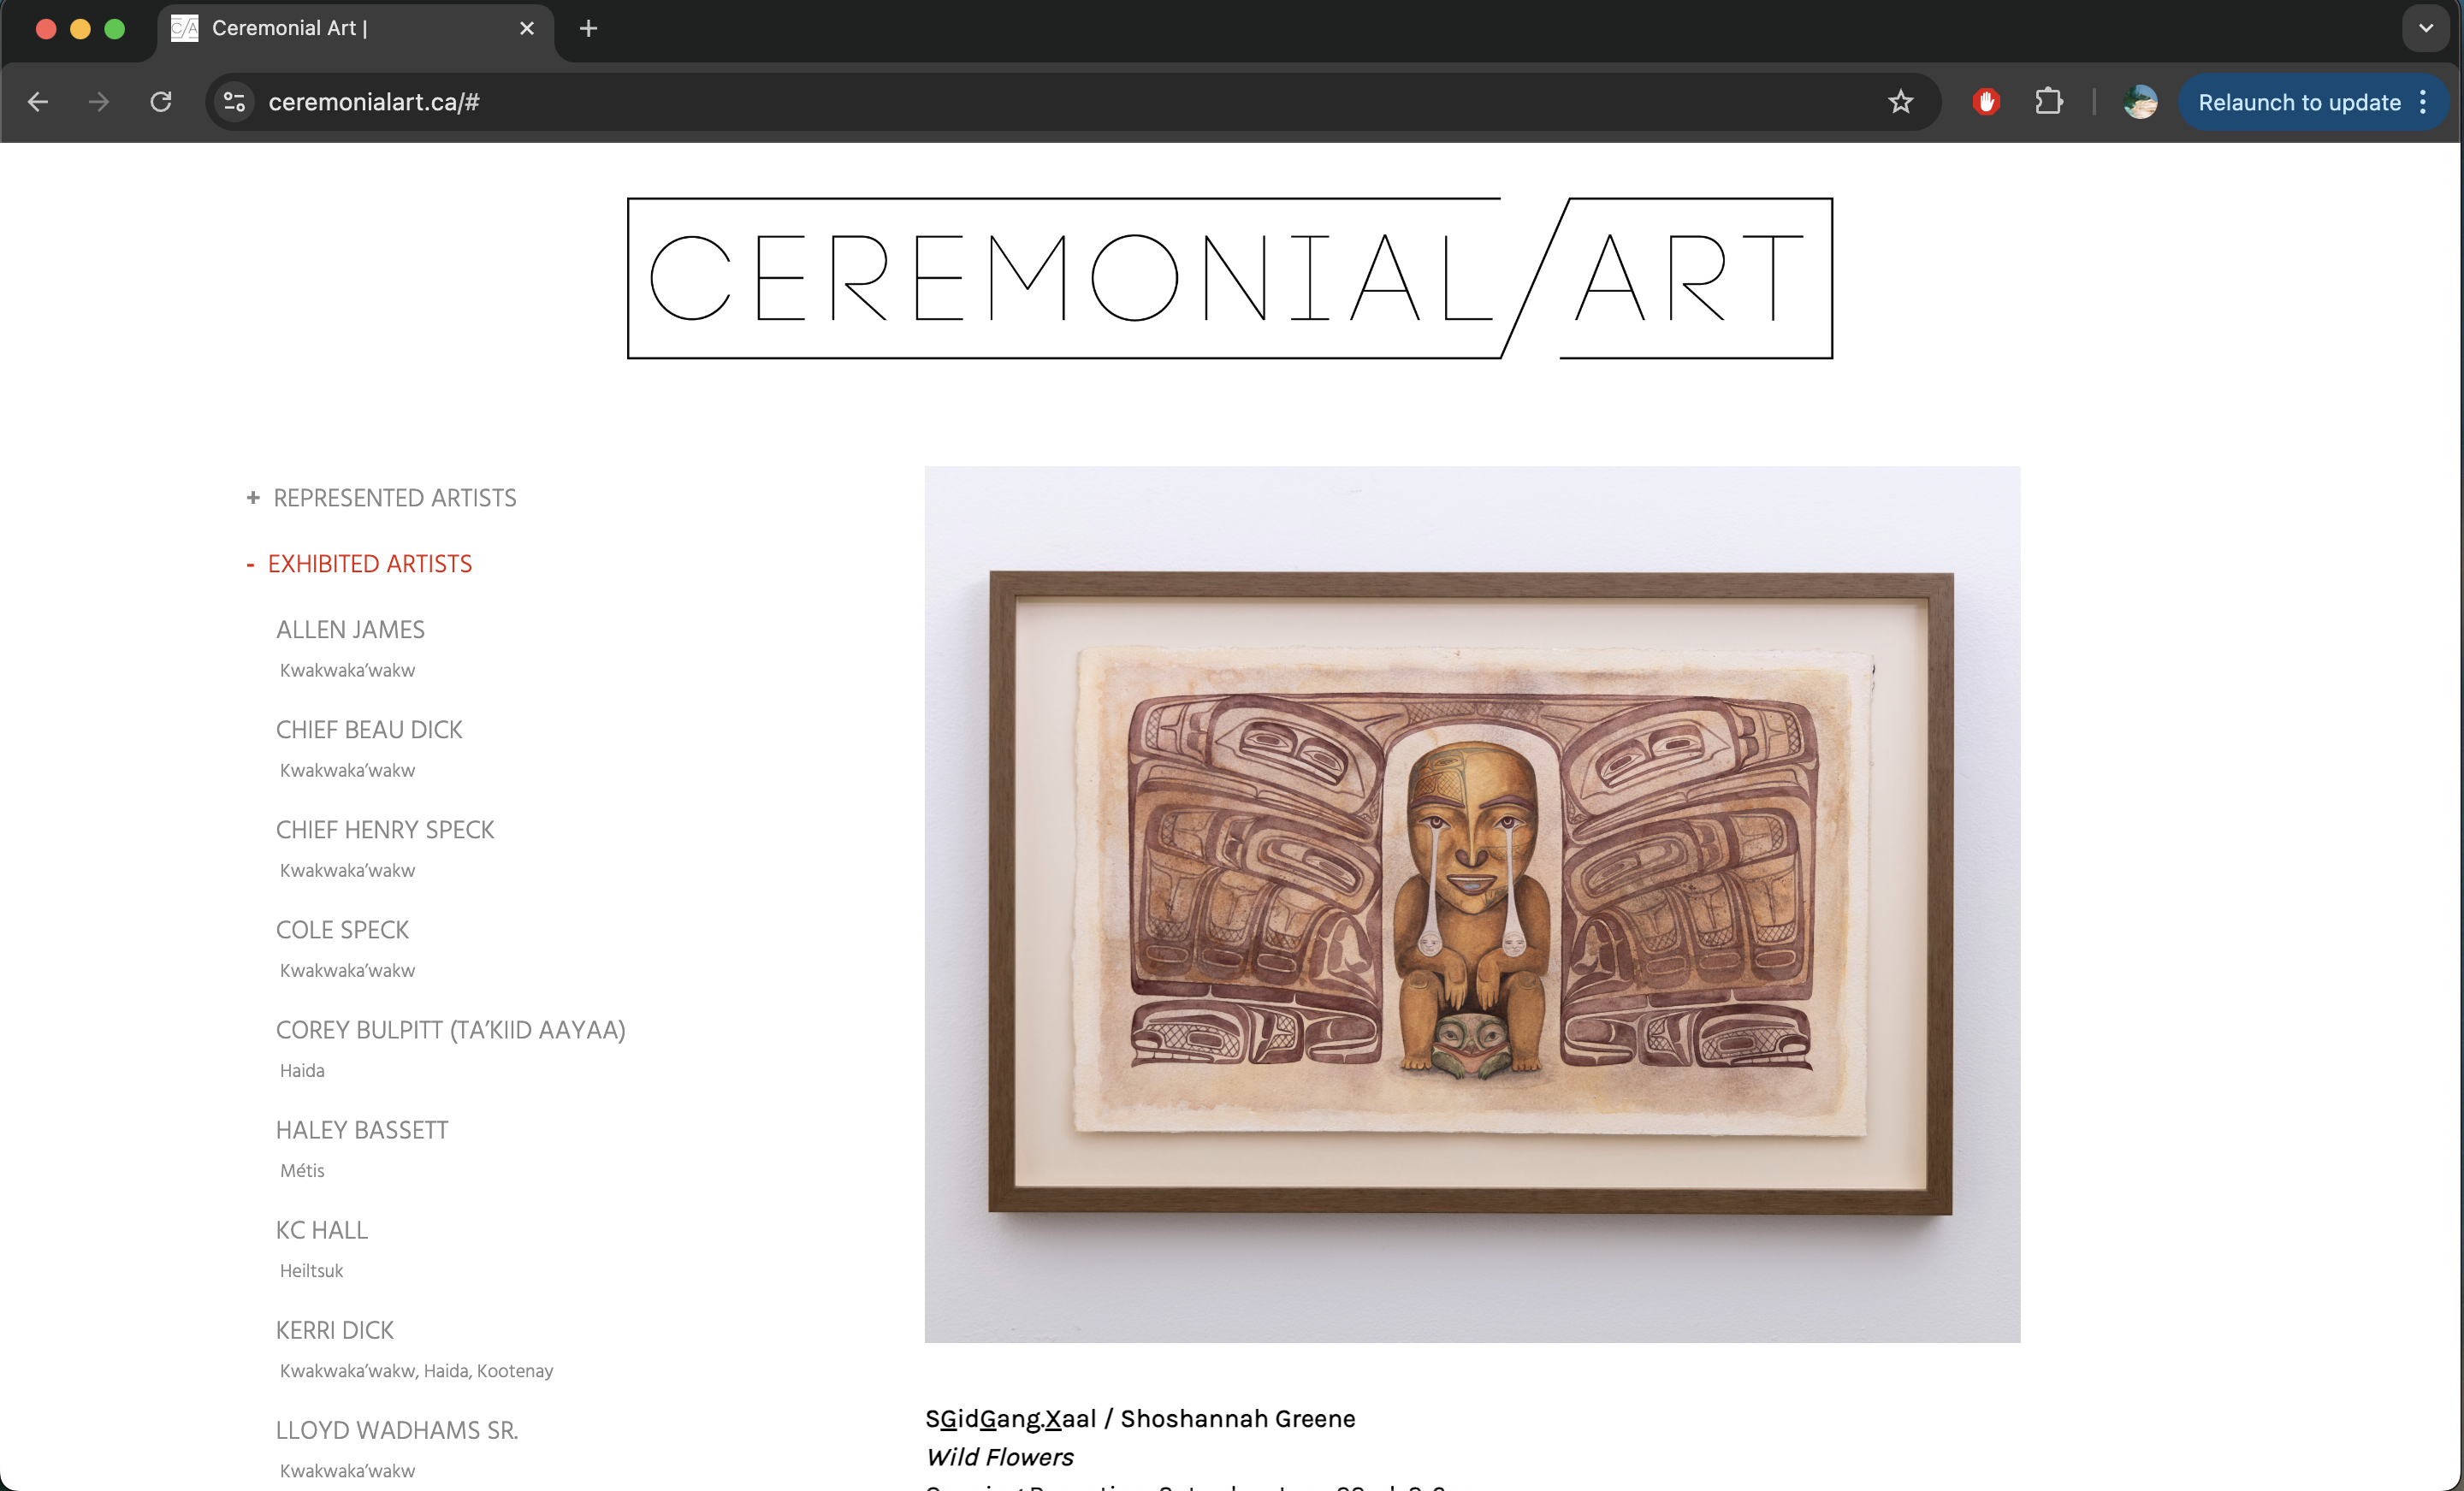Reload the current page
The width and height of the screenshot is (2464, 1491).
coord(161,102)
